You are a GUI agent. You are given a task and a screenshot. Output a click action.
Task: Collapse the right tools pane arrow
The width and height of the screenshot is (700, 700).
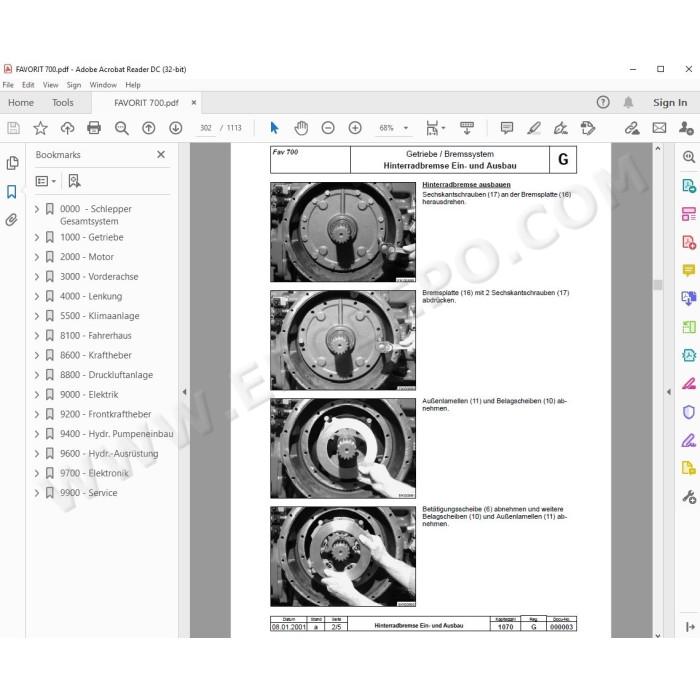pyautogui.click(x=668, y=392)
